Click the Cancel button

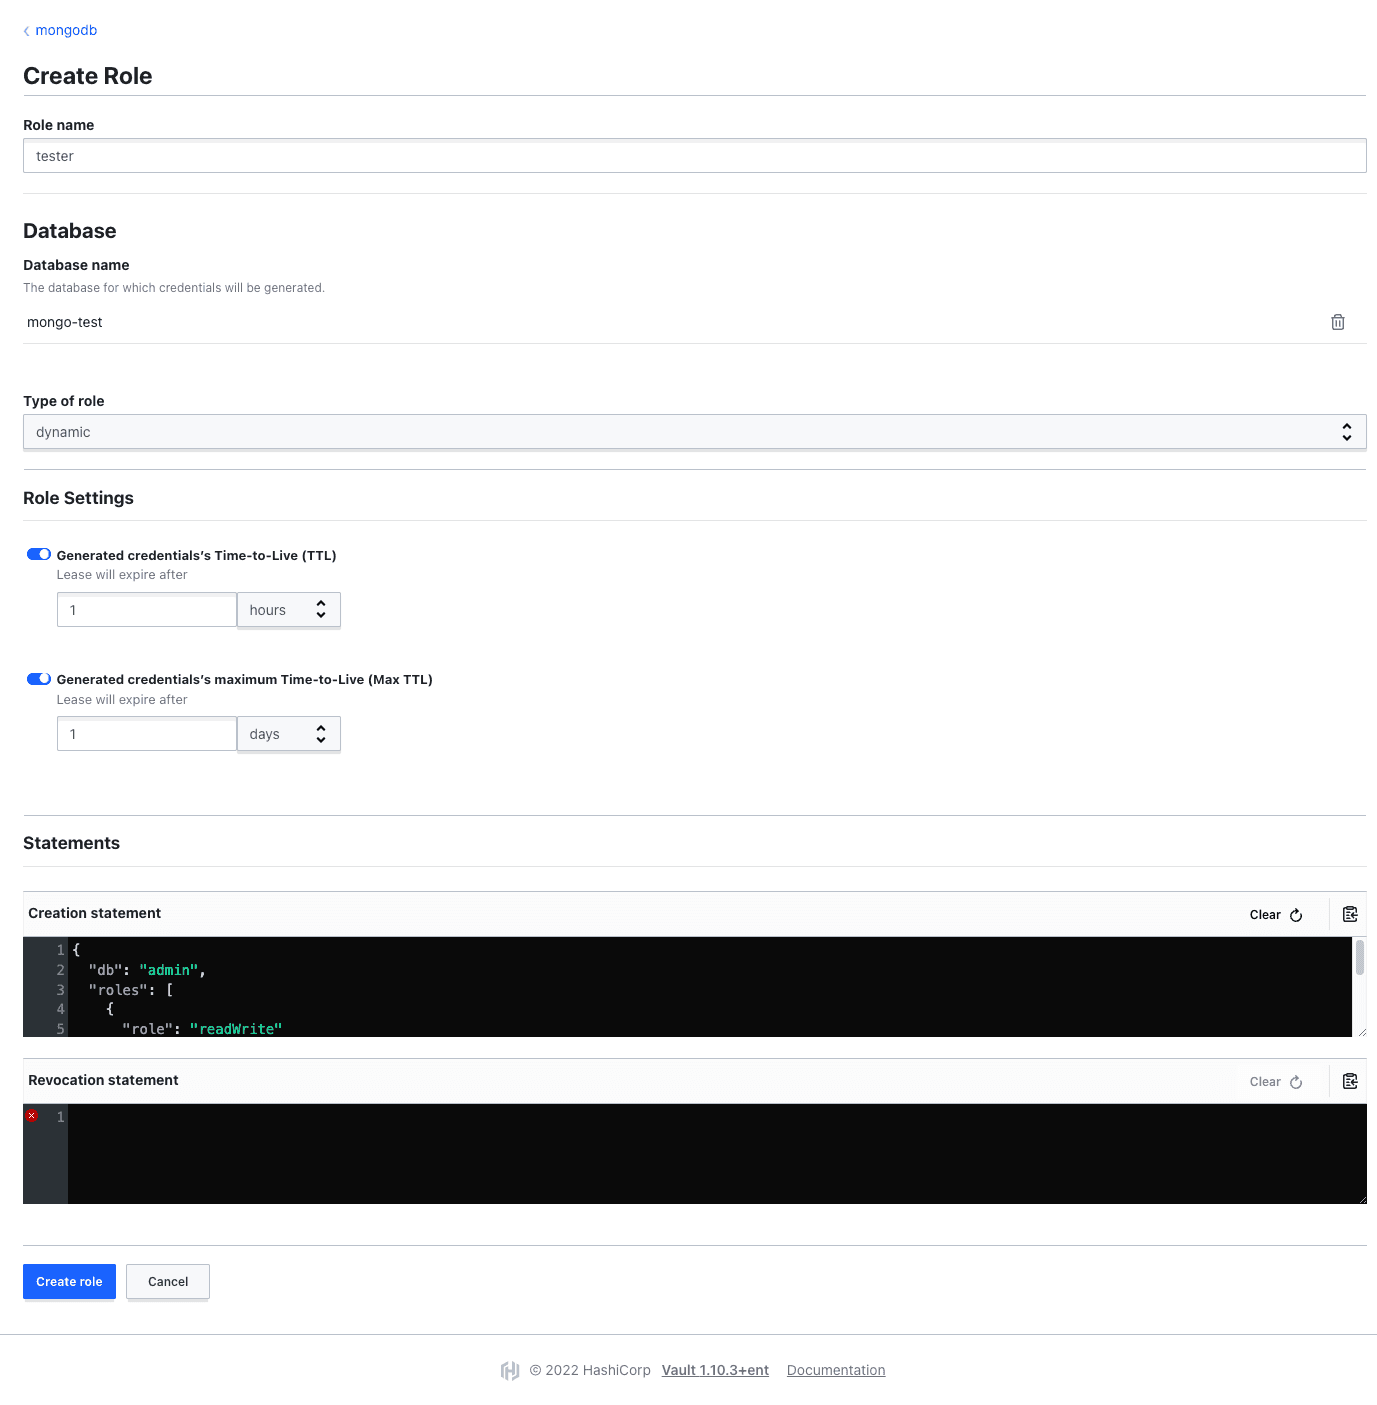coord(168,1282)
